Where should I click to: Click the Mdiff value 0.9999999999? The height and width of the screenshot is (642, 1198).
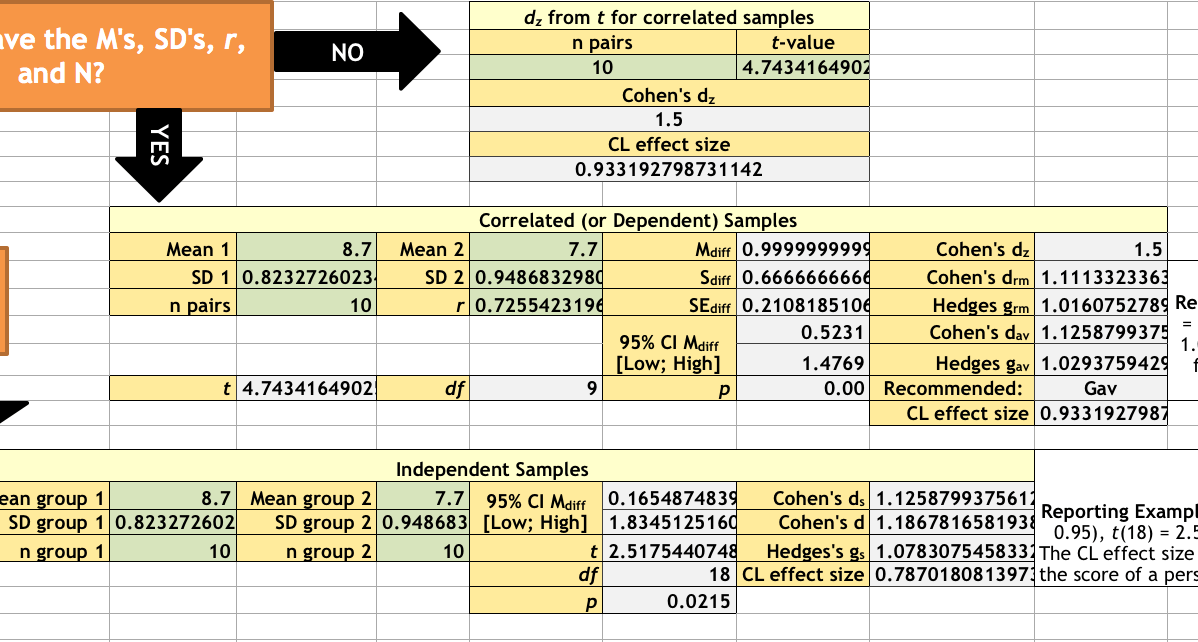(803, 249)
